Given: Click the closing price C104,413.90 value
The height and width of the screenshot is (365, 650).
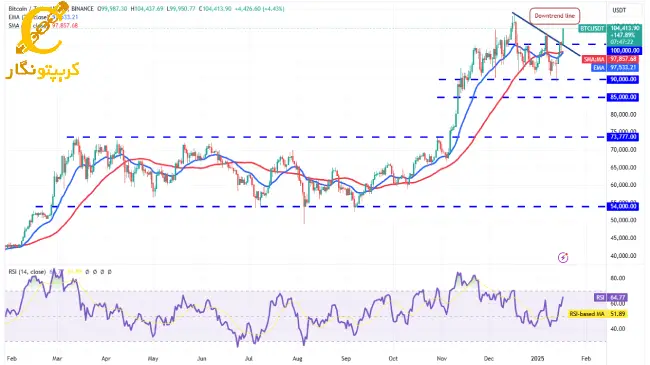Looking at the screenshot, I should (215, 8).
